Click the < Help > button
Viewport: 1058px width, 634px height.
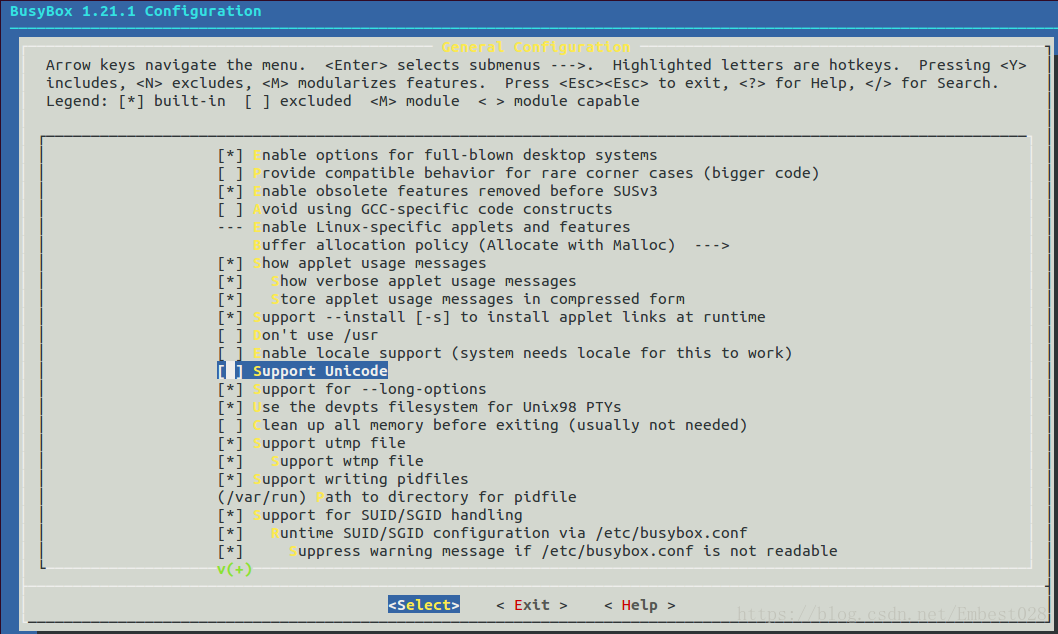click(x=640, y=605)
